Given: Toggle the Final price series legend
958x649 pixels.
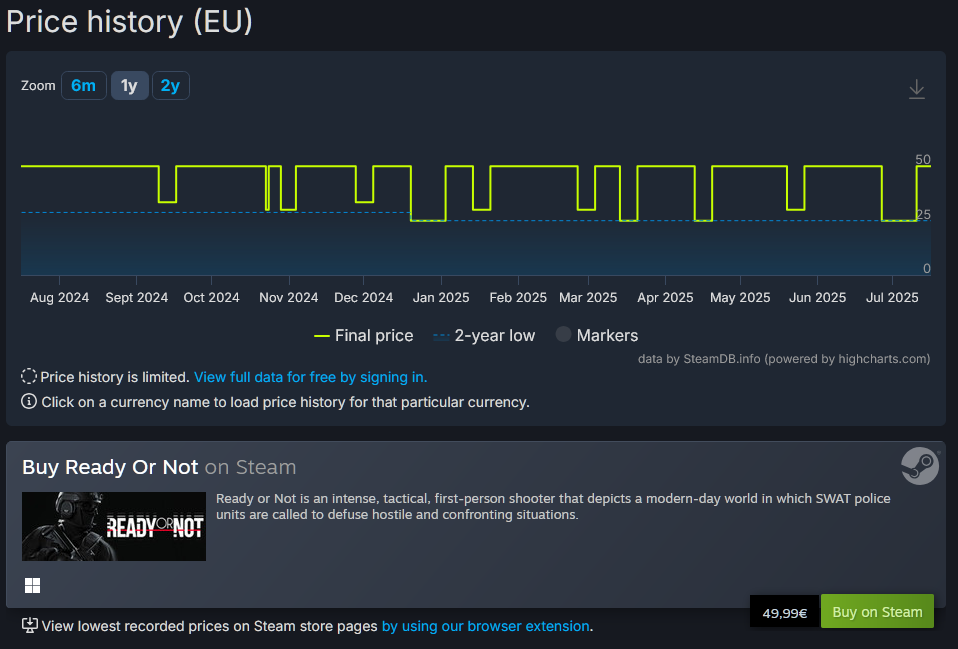Looking at the screenshot, I should [364, 336].
